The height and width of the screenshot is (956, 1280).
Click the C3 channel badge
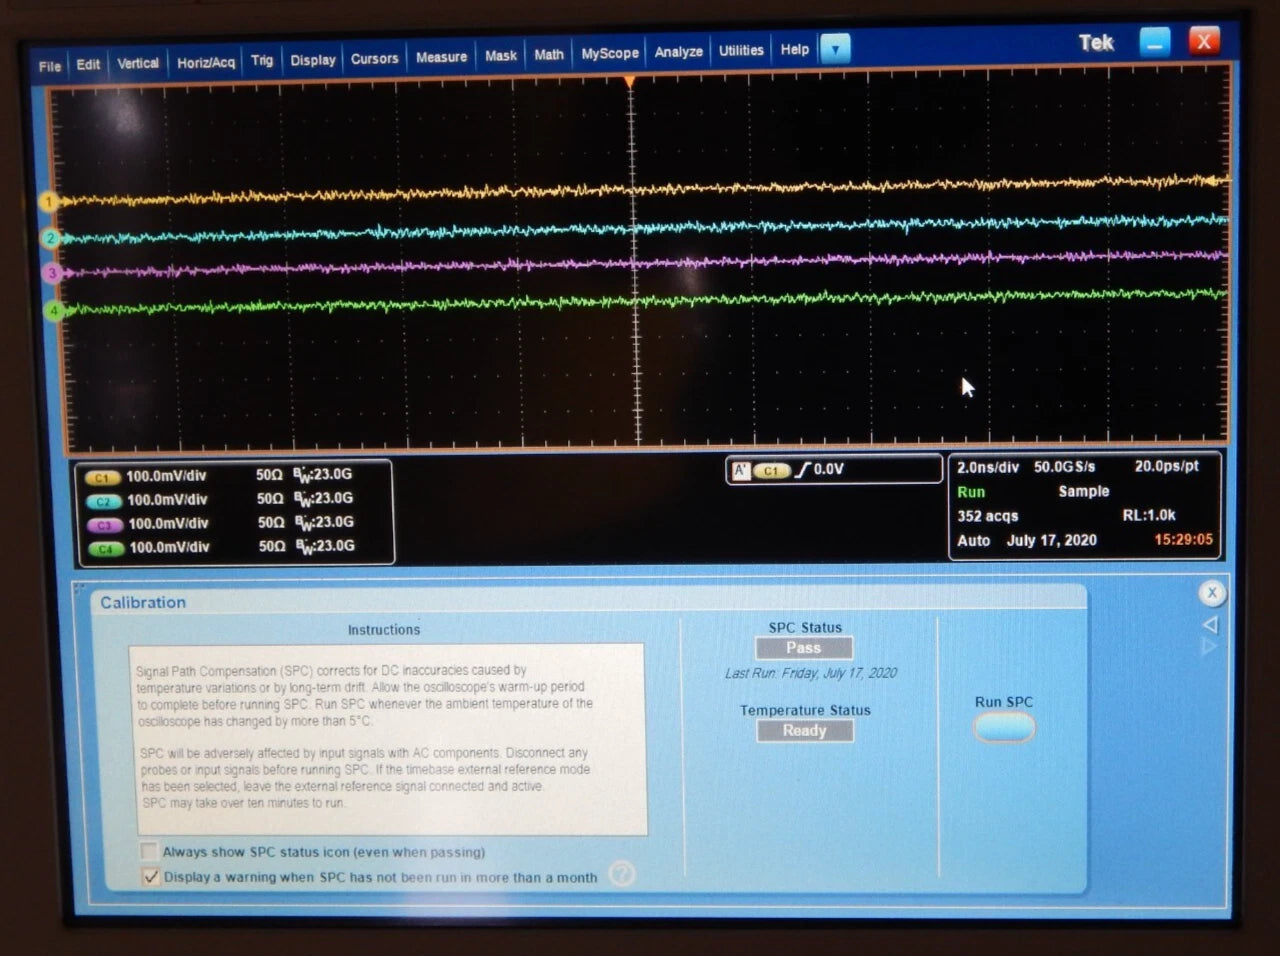pos(104,524)
